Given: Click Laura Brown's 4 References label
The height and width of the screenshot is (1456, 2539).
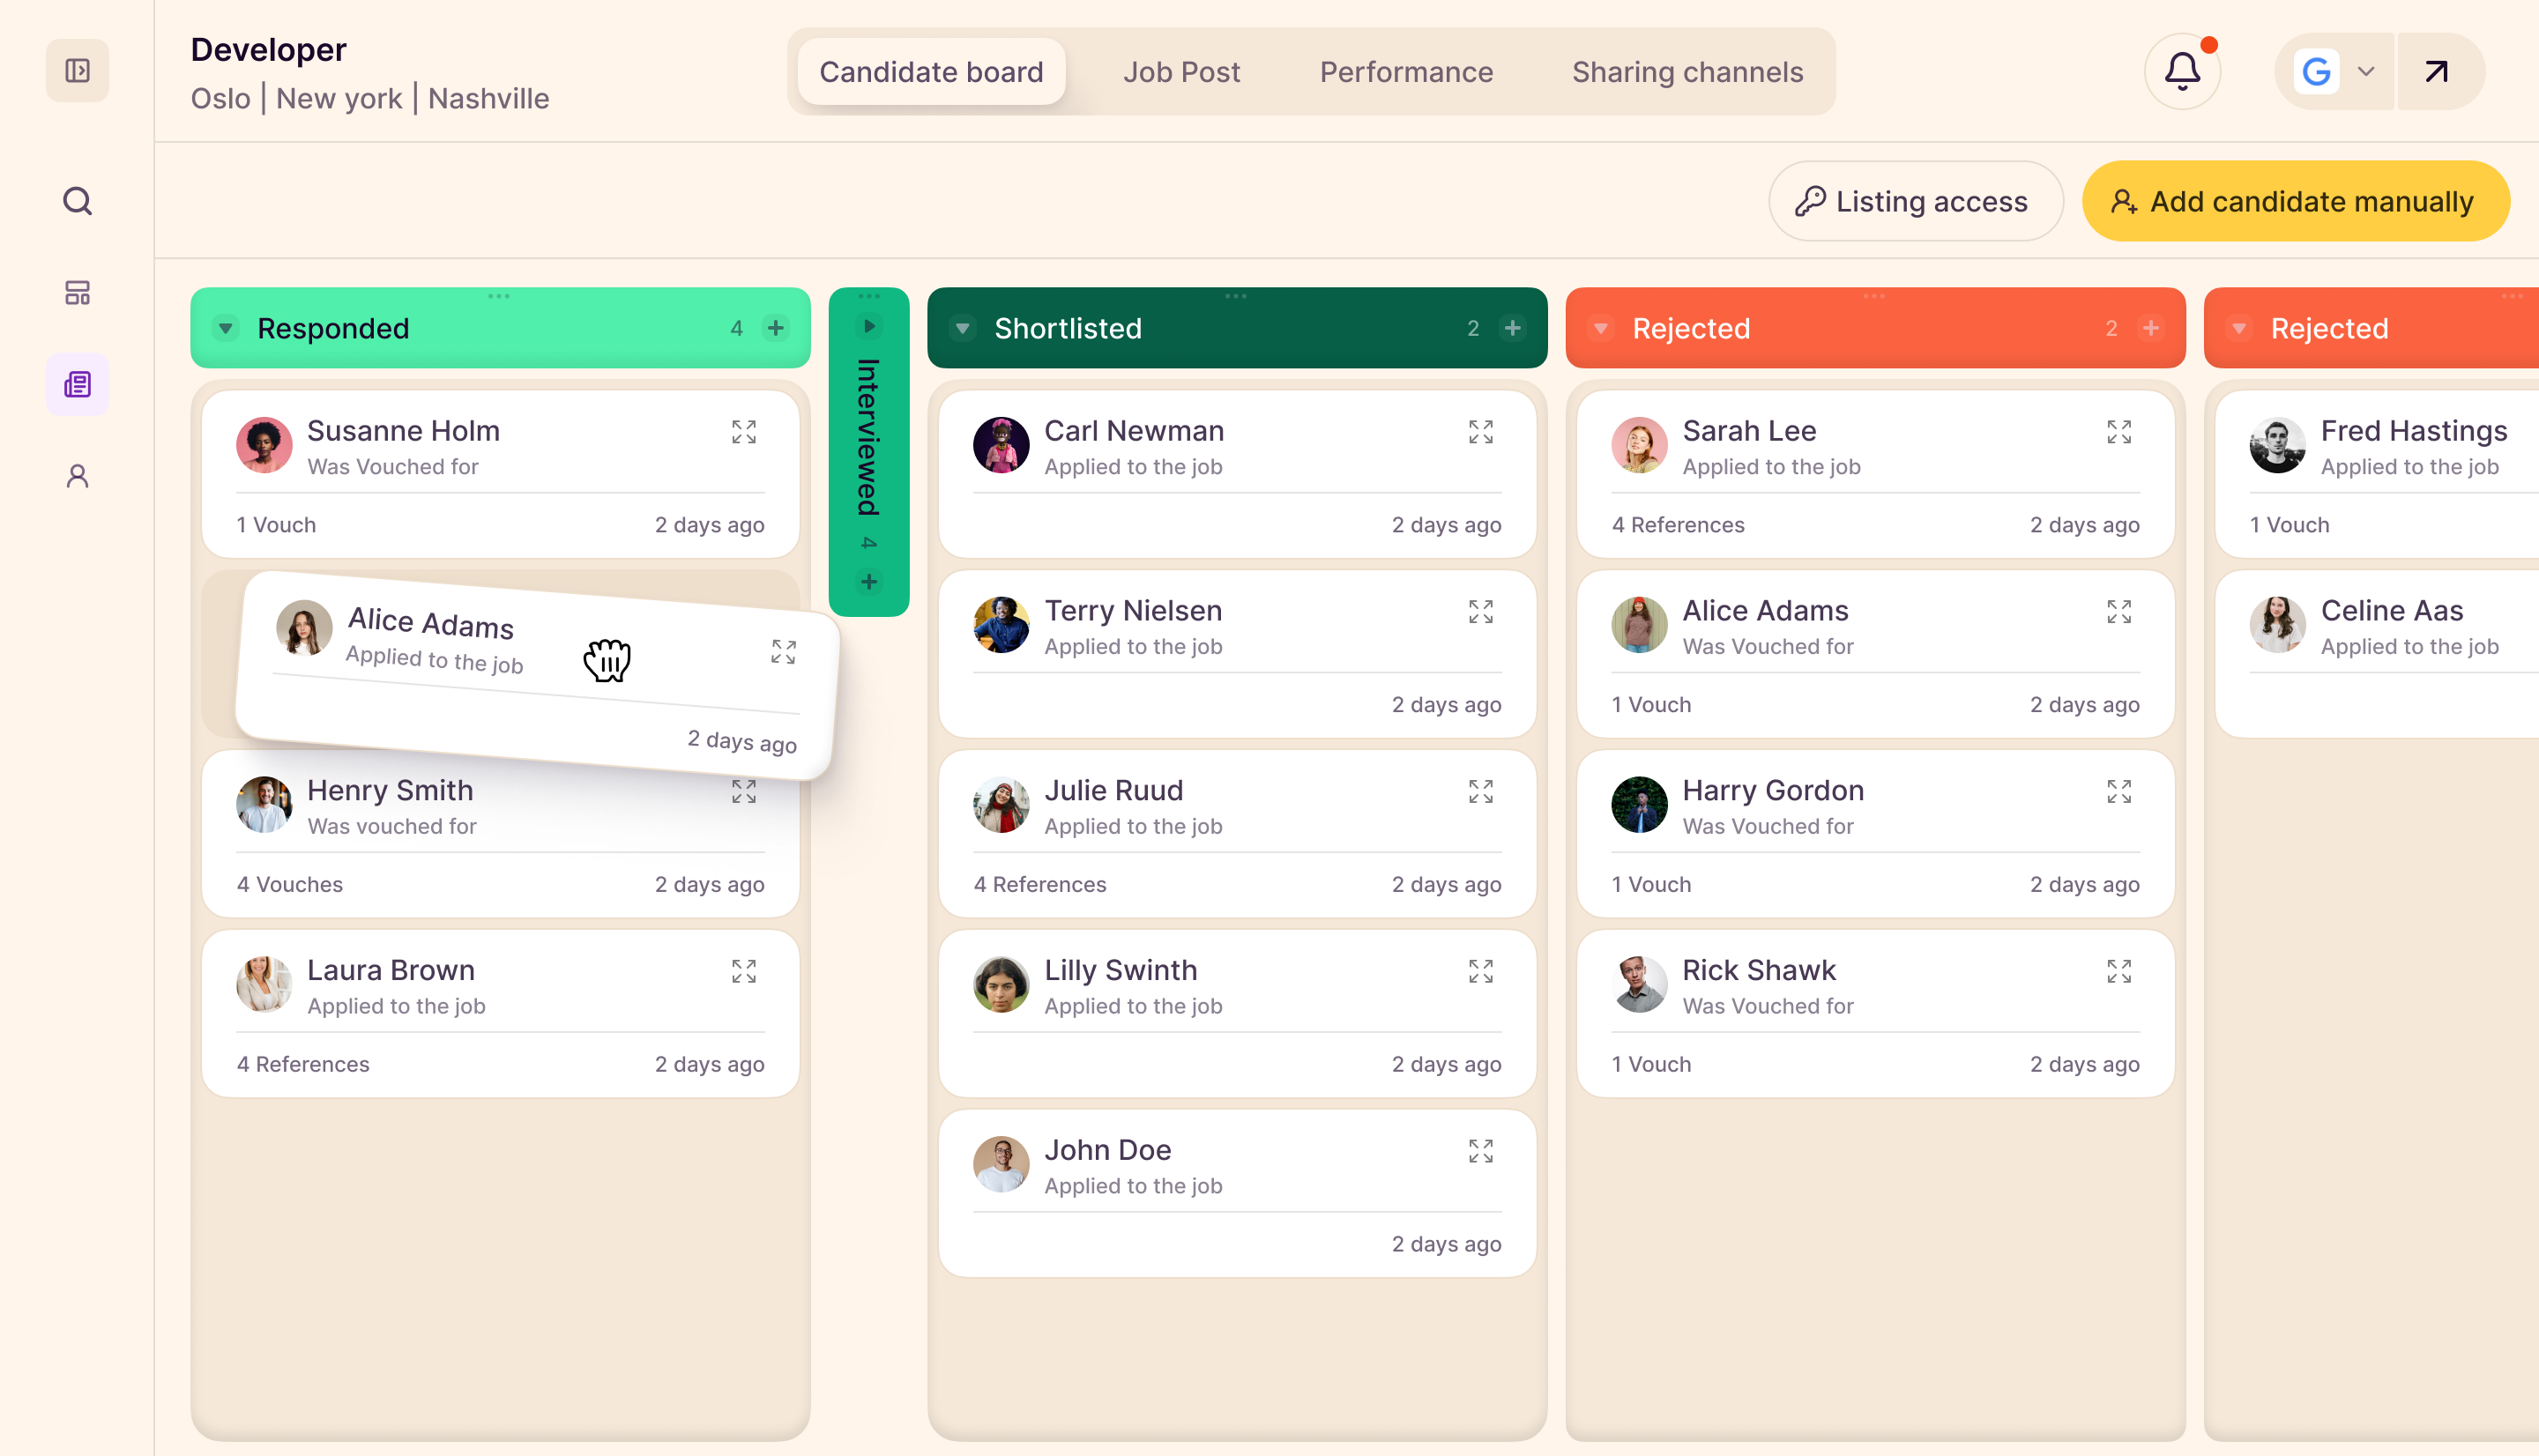Looking at the screenshot, I should coord(303,1065).
